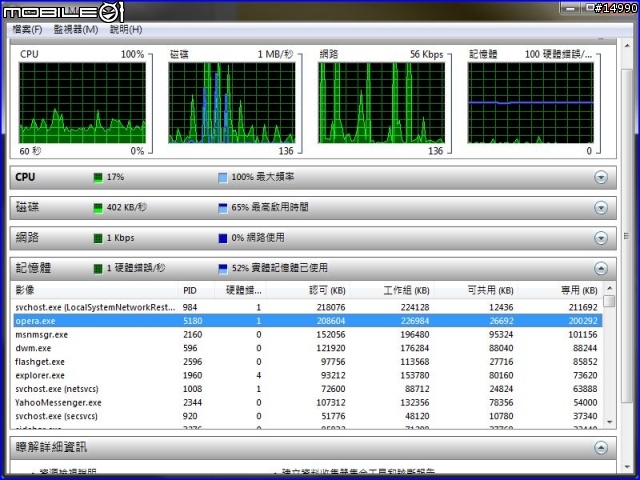Sort by the 硬體錯... column header
The image size is (640, 480).
(x=240, y=290)
